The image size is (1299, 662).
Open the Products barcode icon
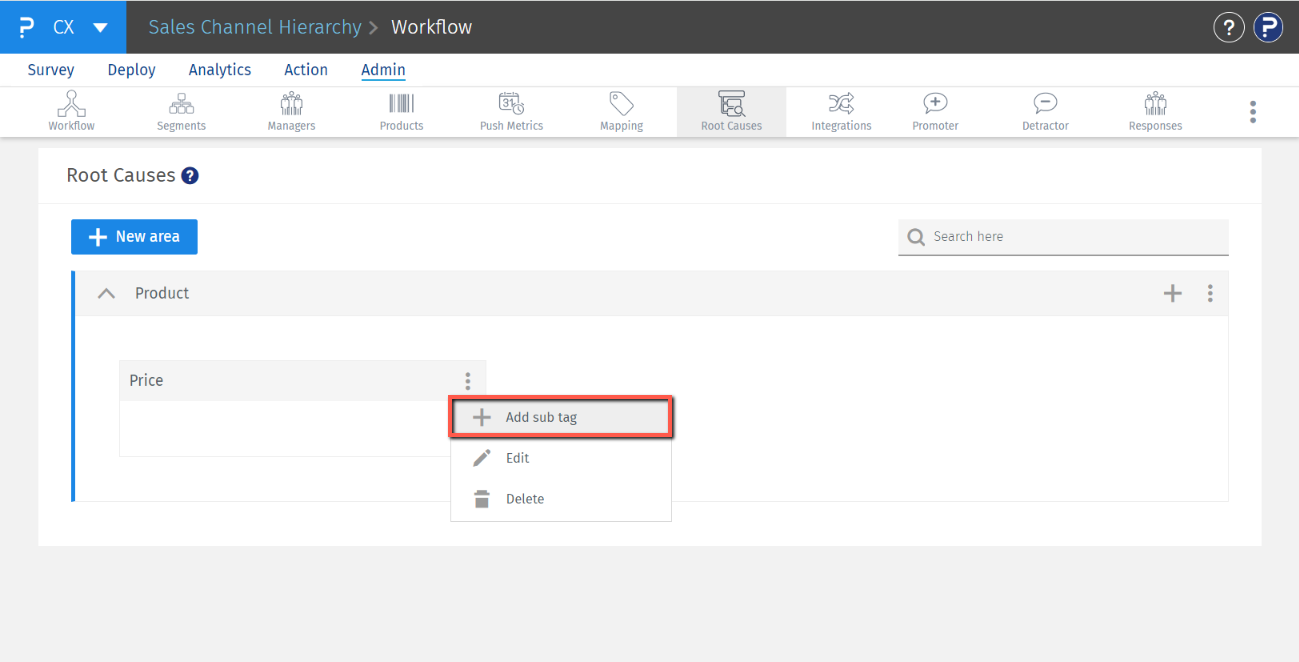(401, 111)
